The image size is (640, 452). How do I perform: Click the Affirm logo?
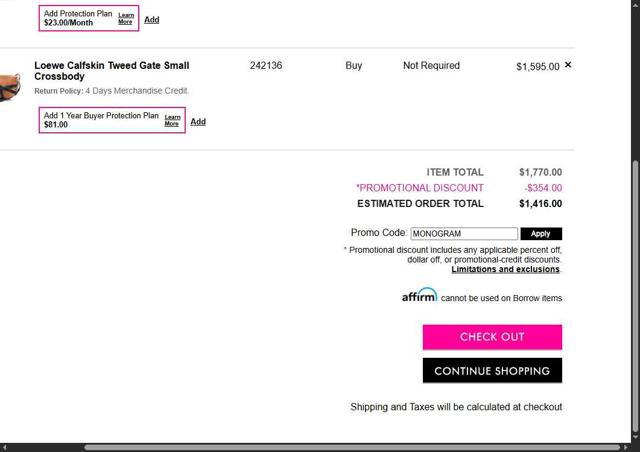point(419,295)
